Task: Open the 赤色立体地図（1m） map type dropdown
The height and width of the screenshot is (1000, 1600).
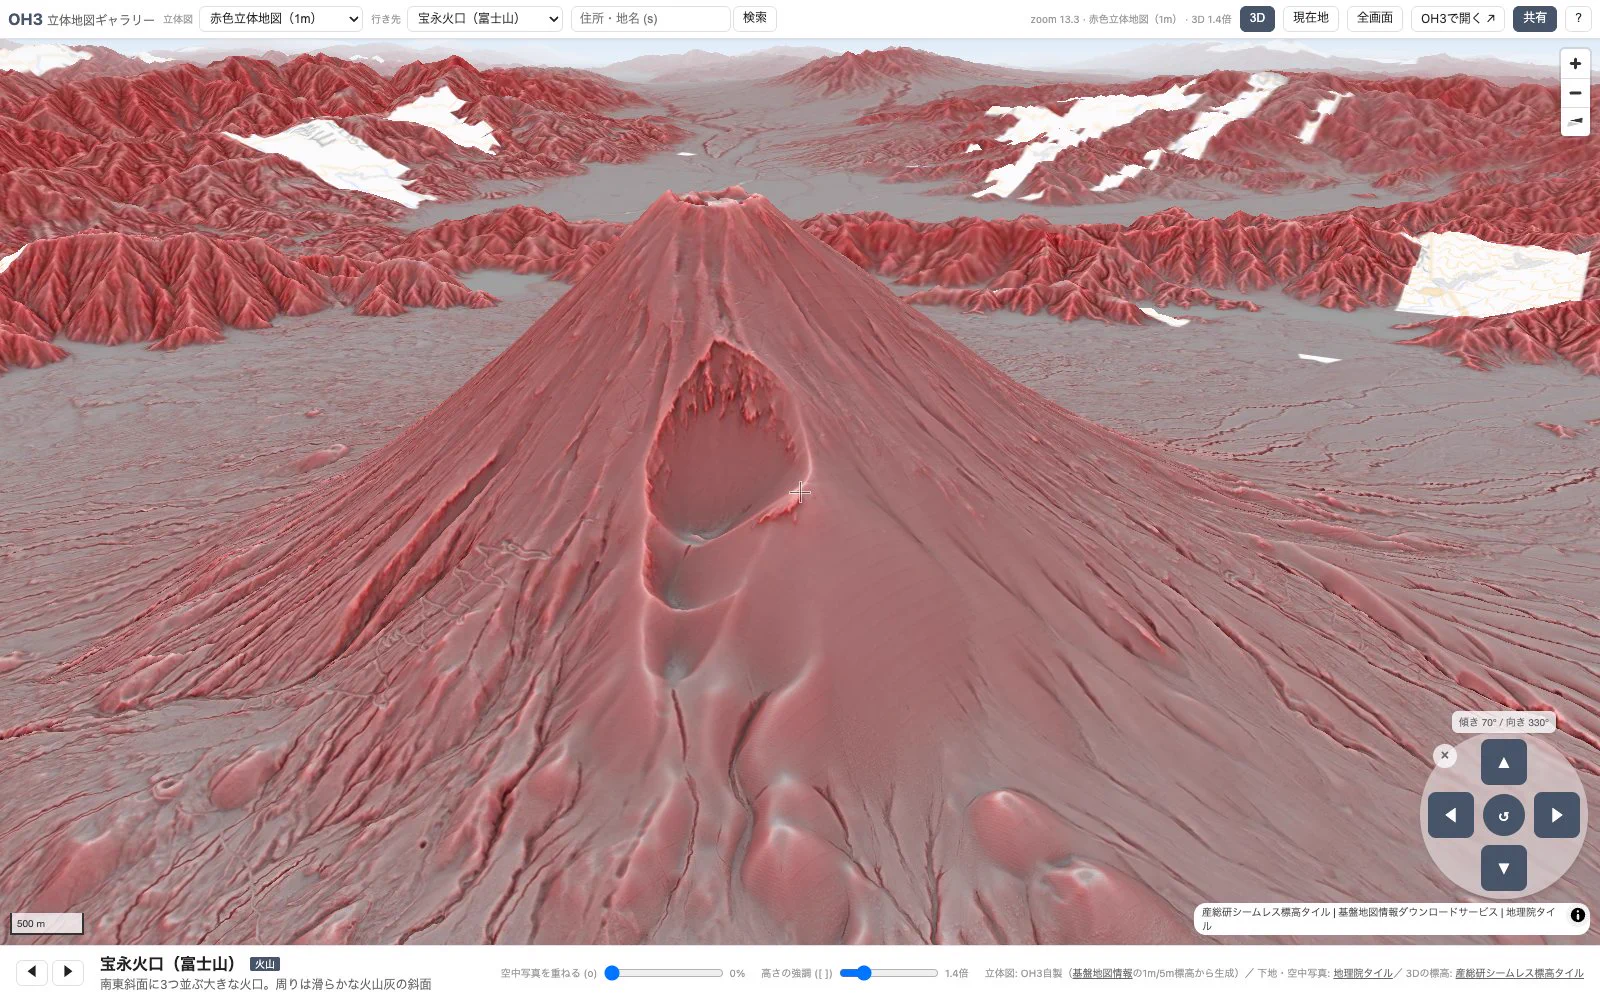Action: tap(281, 19)
